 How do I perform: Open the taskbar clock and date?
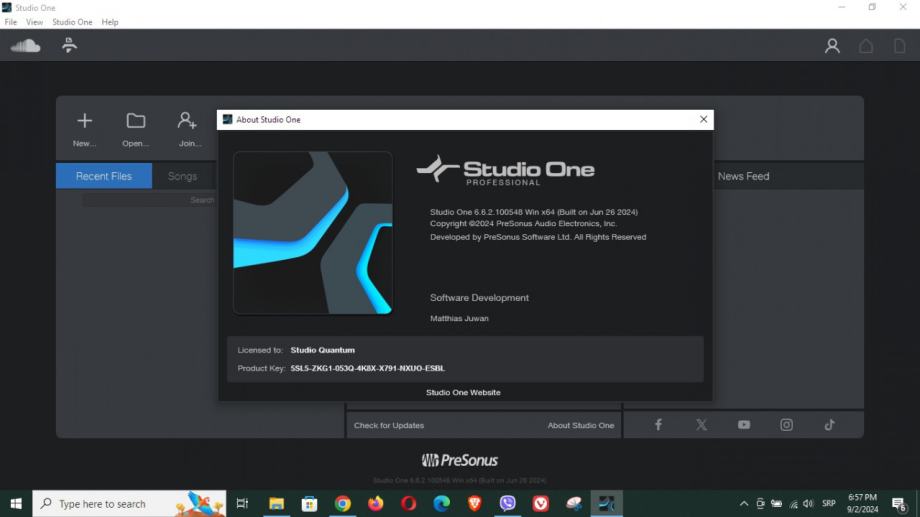[862, 504]
